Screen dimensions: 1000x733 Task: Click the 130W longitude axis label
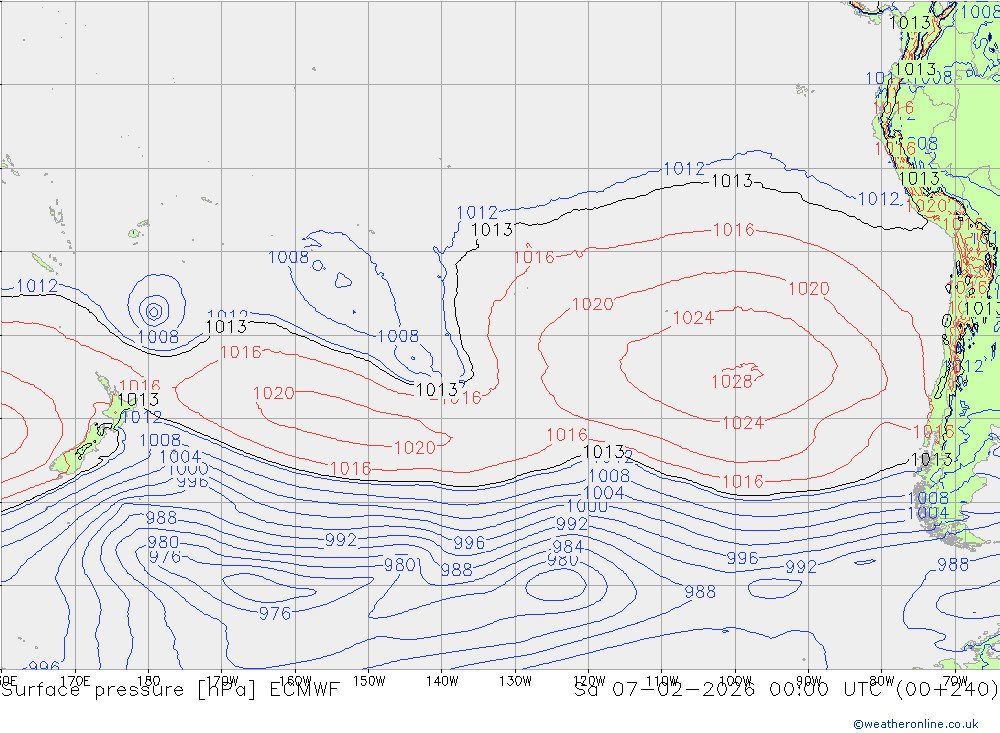tap(515, 681)
